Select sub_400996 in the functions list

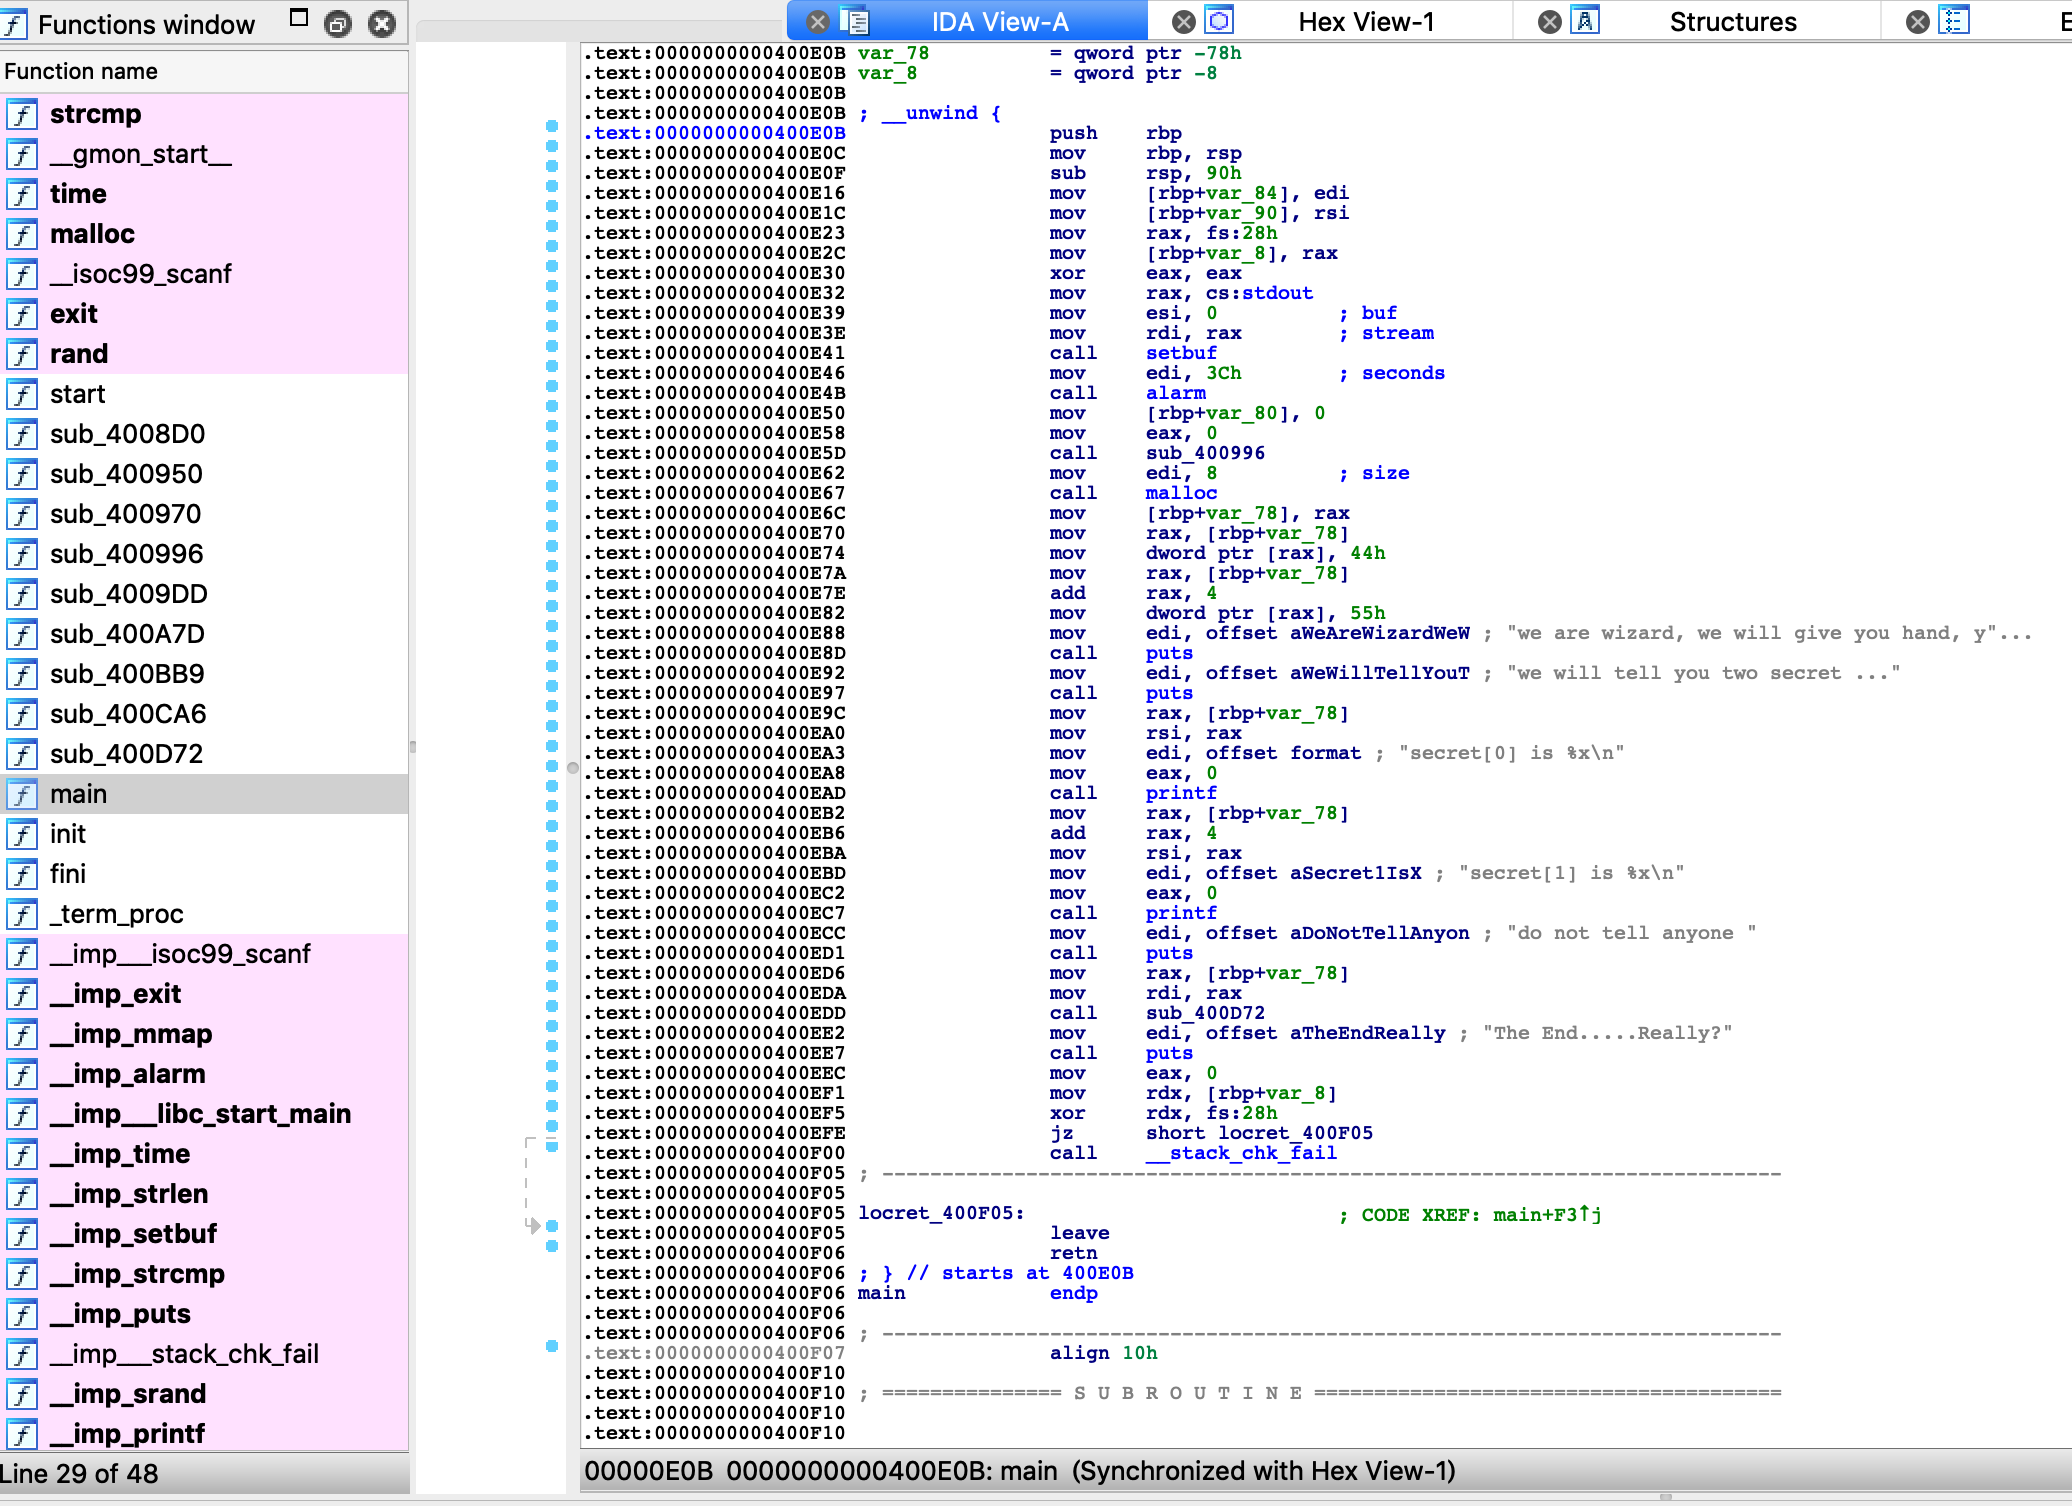[x=126, y=554]
